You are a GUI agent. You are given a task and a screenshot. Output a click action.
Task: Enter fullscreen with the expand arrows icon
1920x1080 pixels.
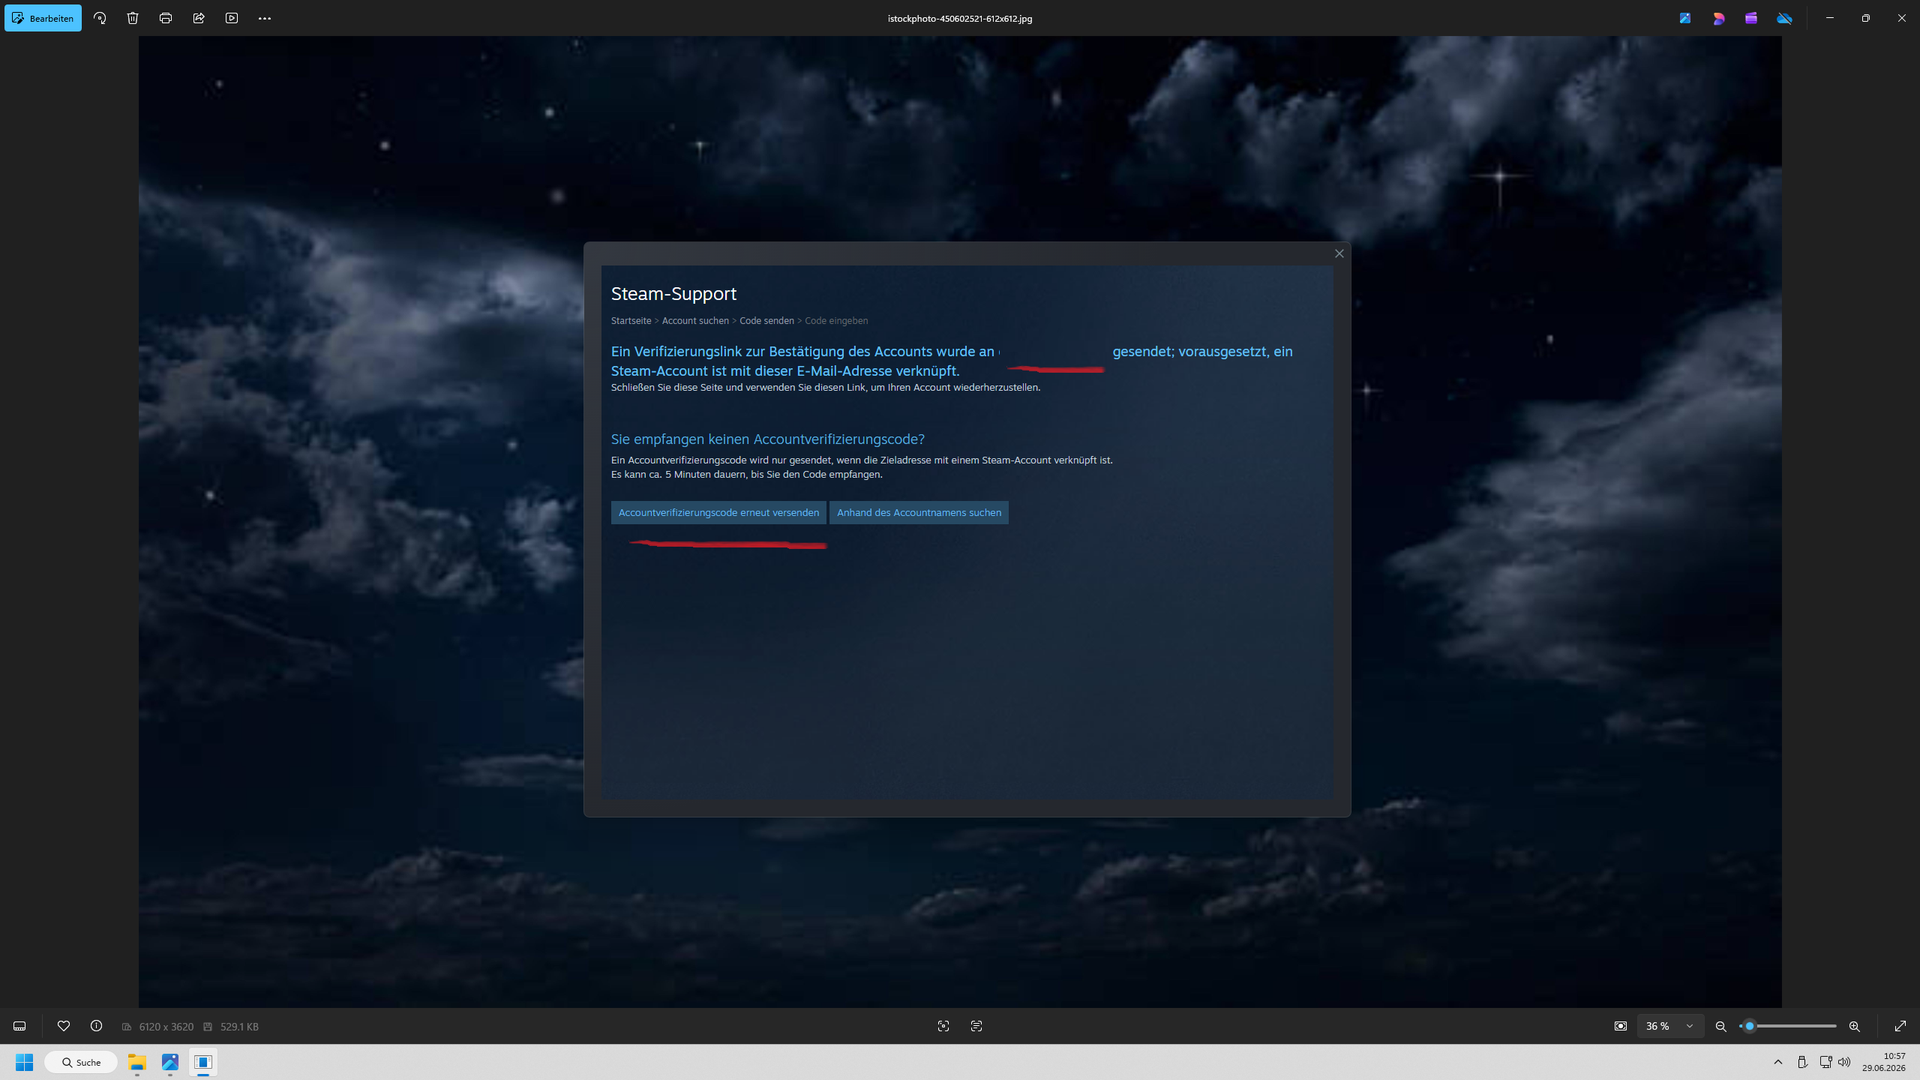click(x=1900, y=1026)
